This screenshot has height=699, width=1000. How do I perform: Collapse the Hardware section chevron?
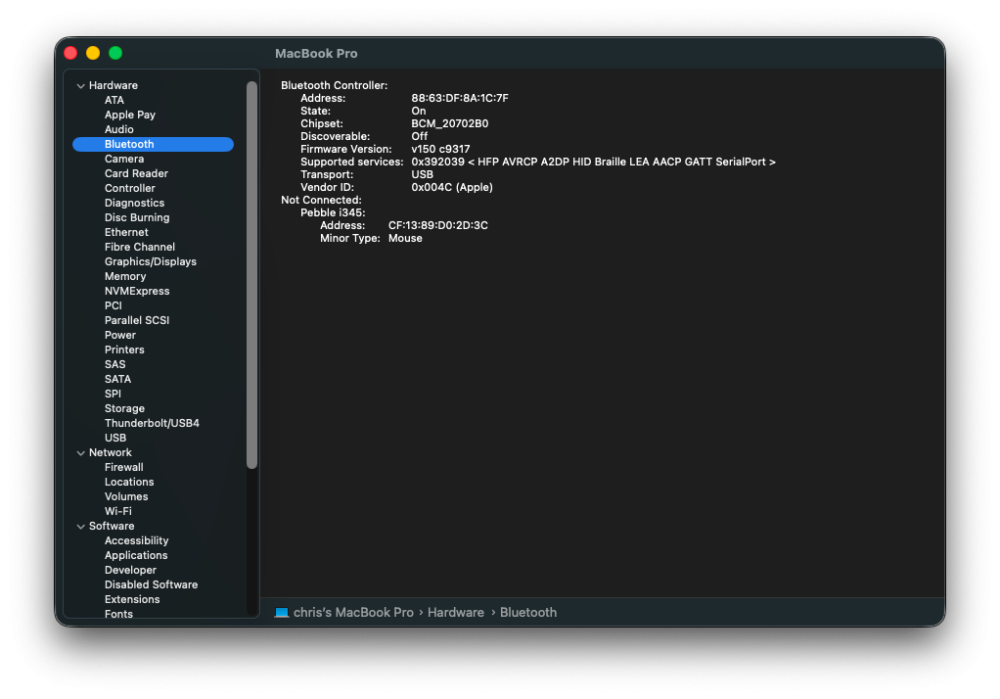pyautogui.click(x=81, y=85)
